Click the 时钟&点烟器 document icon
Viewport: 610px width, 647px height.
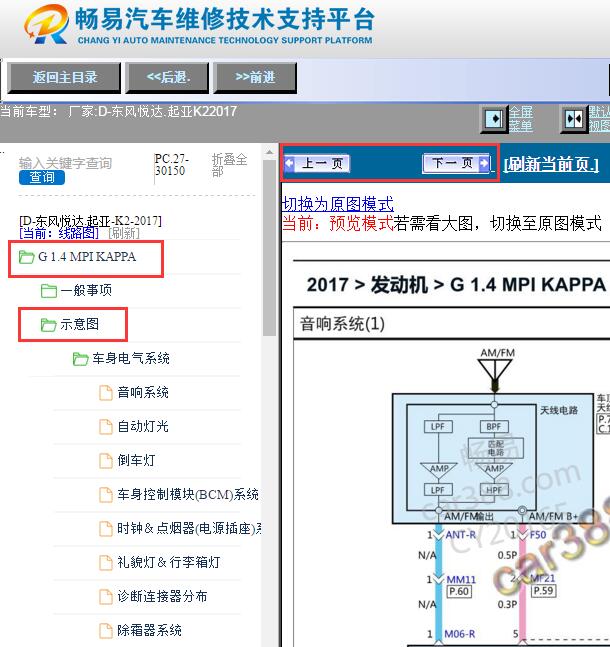[106, 529]
